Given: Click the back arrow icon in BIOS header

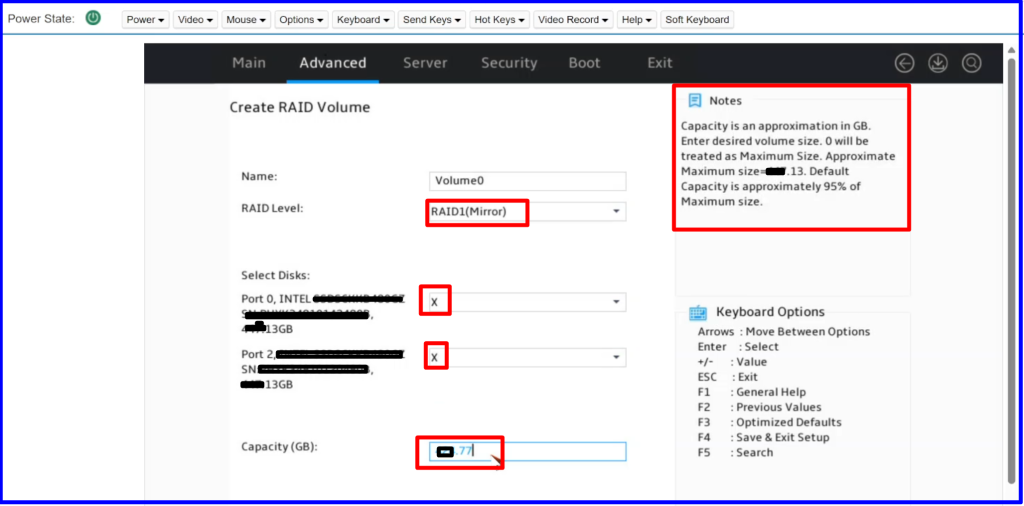Looking at the screenshot, I should click(x=904, y=63).
